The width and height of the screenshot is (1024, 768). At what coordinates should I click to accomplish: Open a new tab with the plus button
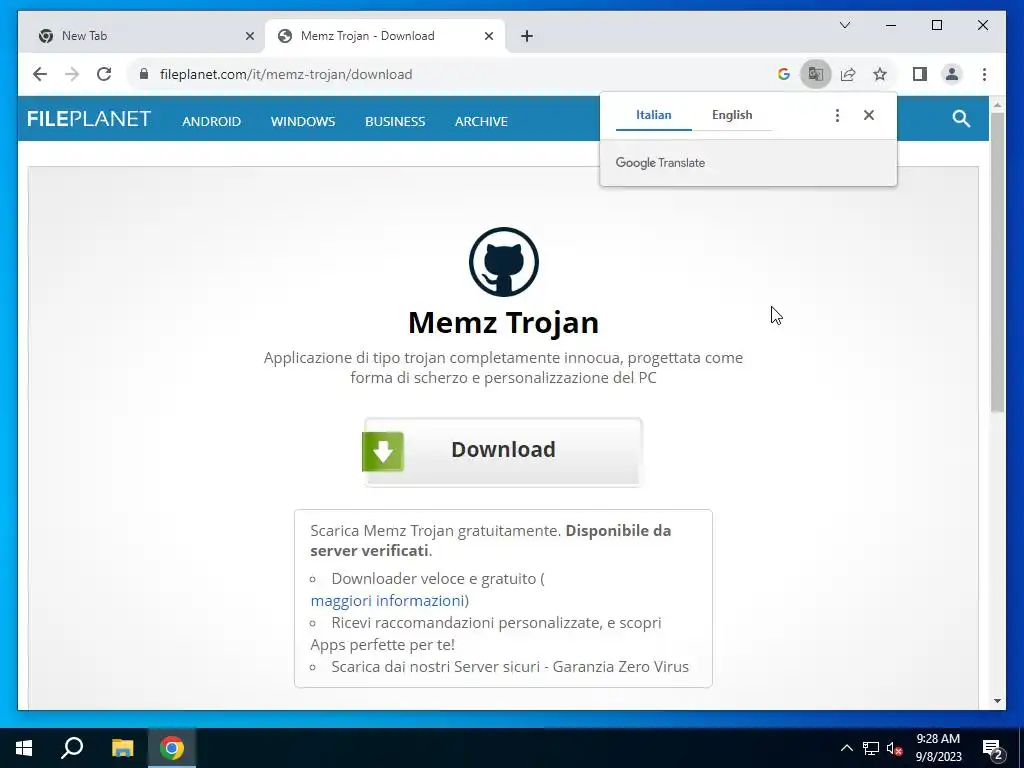click(x=527, y=36)
